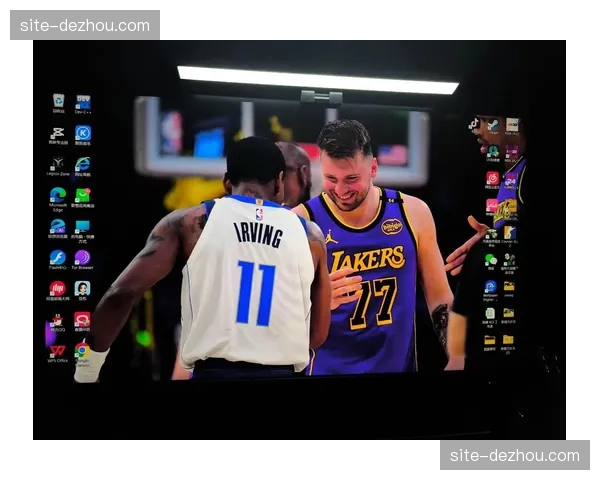Open the Legion Zone shortcut
This screenshot has width=600, height=480.
pyautogui.click(x=58, y=164)
